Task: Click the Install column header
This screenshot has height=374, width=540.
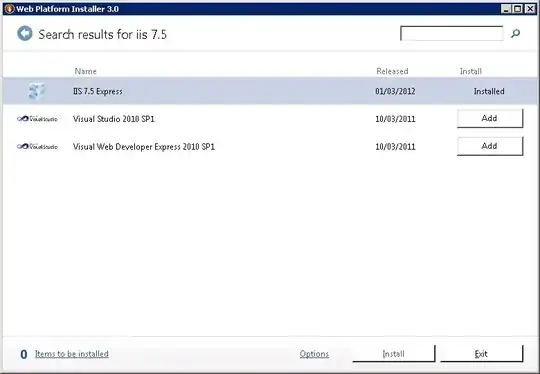Action: (471, 71)
